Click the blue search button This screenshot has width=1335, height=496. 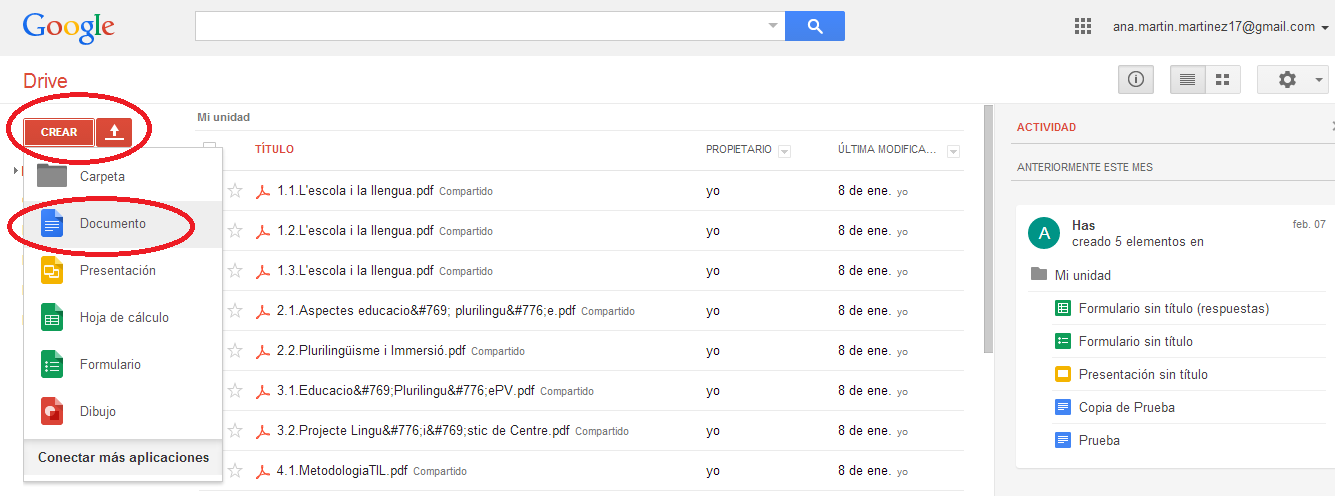click(x=815, y=26)
